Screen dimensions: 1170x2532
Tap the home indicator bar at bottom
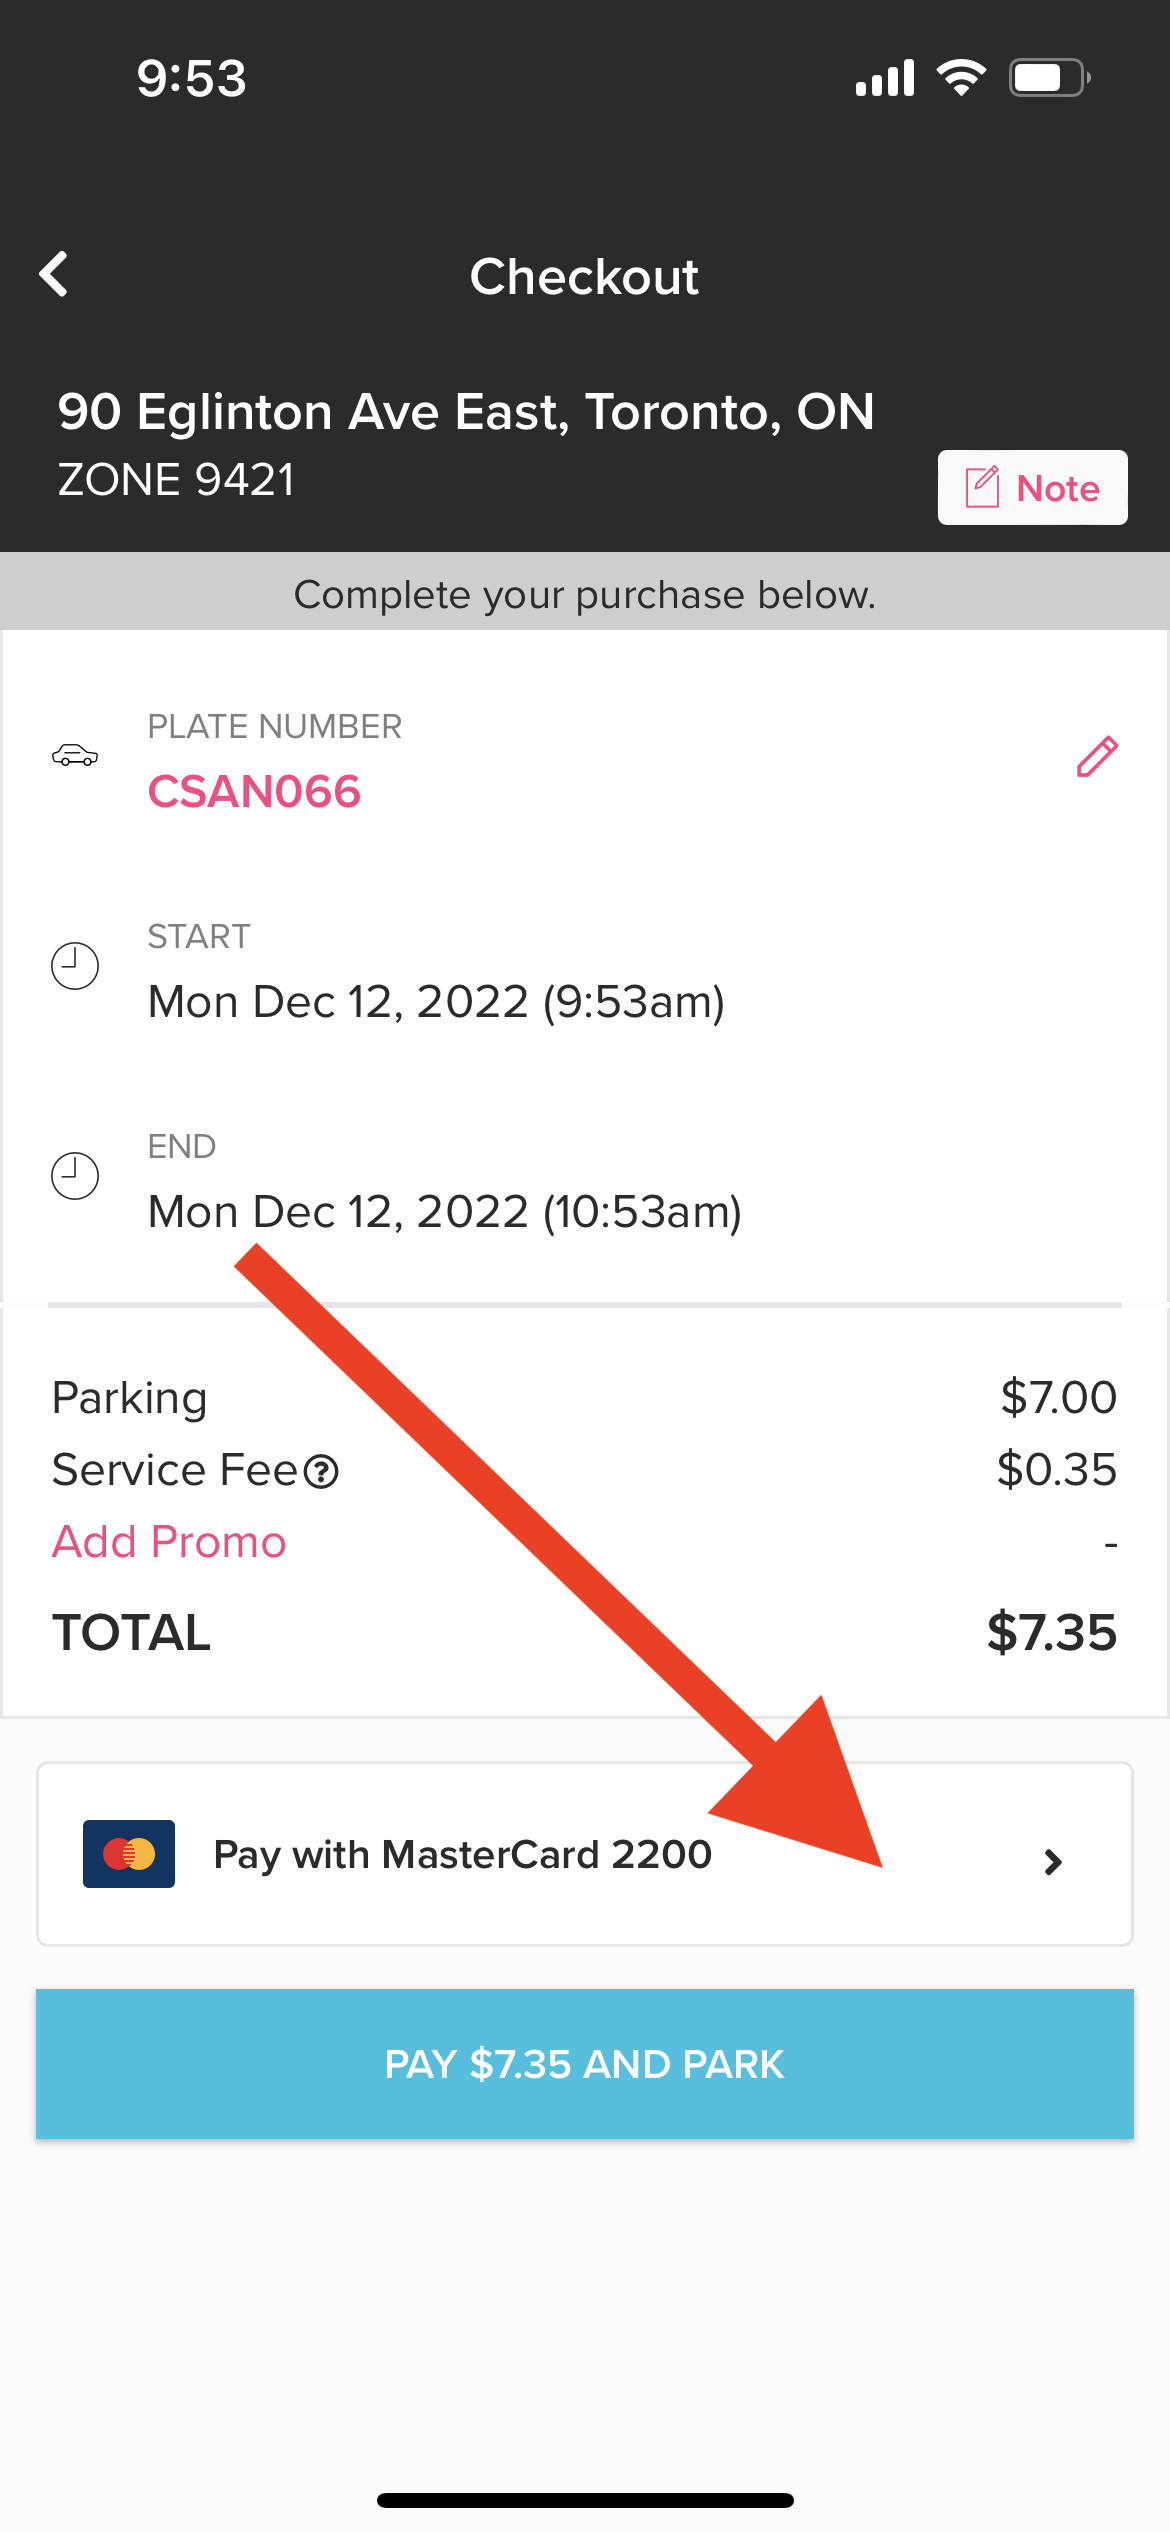click(x=585, y=2500)
